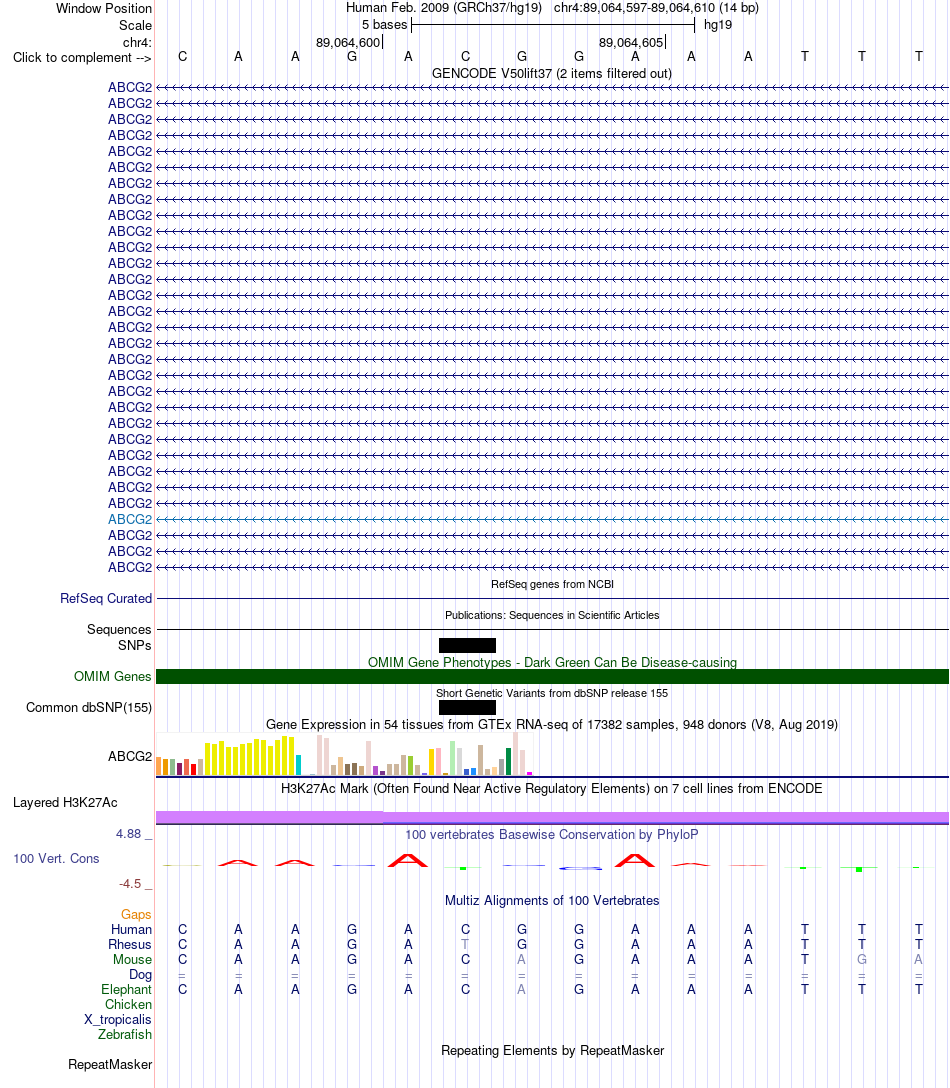Click the 'Chicken' alignment row label
Viewport: 950px width, 1088px height.
(x=128, y=1005)
